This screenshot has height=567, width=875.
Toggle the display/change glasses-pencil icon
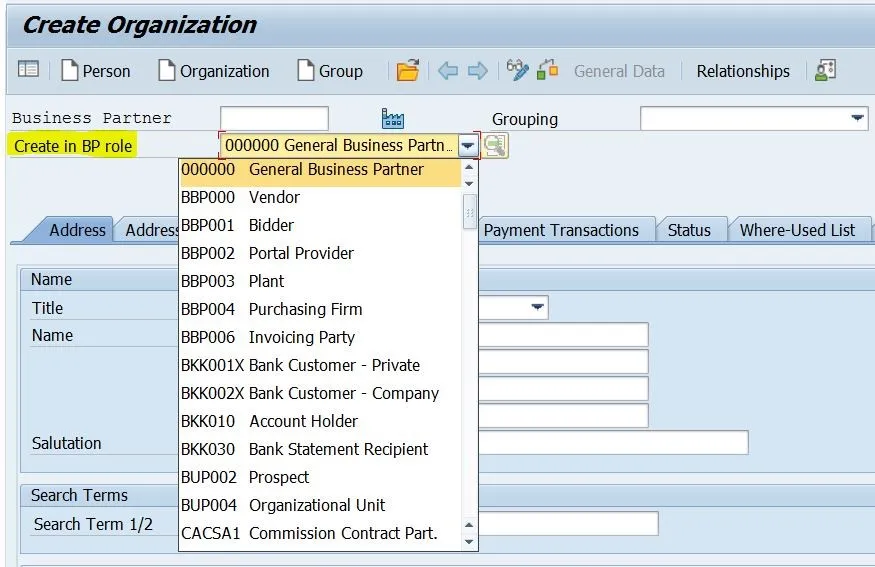pos(517,70)
